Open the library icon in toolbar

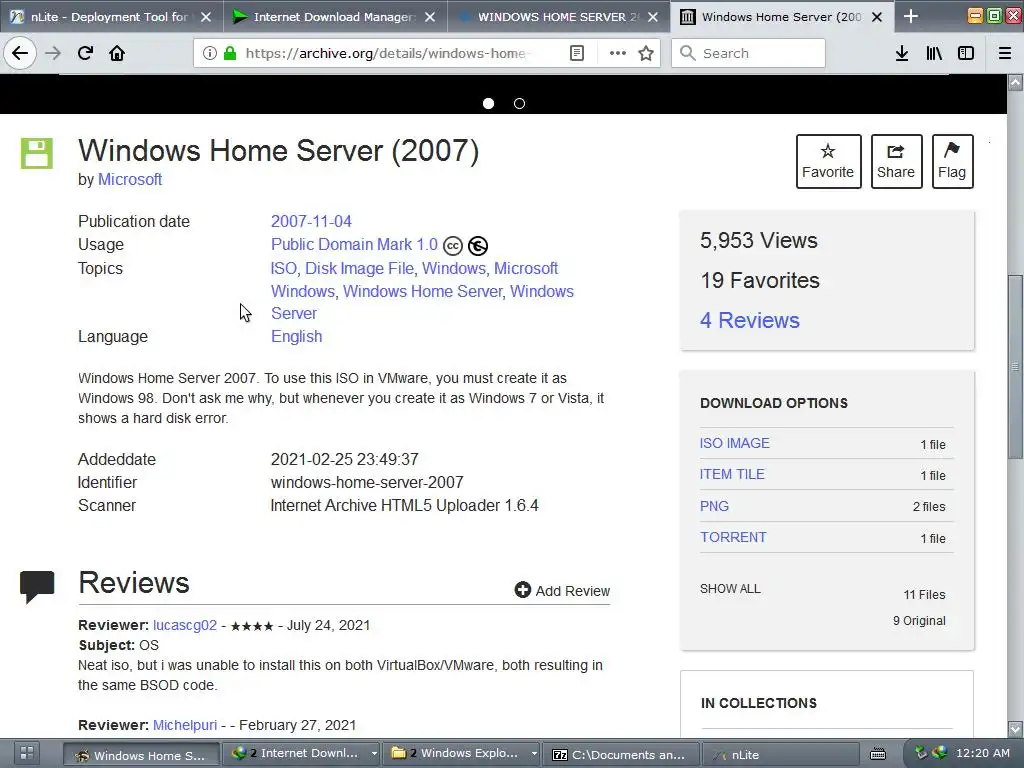(934, 53)
